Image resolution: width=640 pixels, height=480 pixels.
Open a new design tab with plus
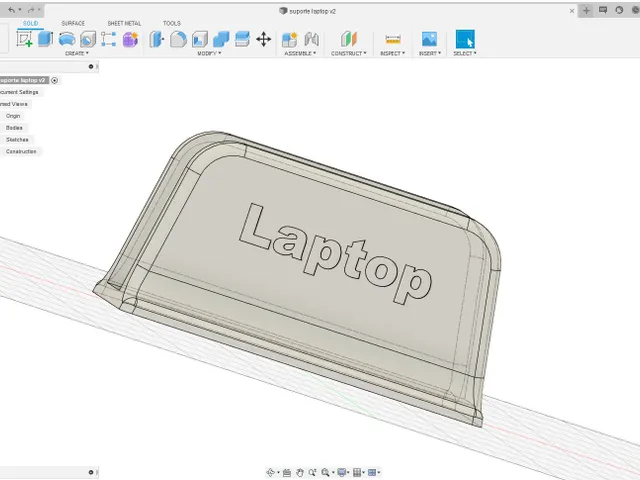click(586, 11)
